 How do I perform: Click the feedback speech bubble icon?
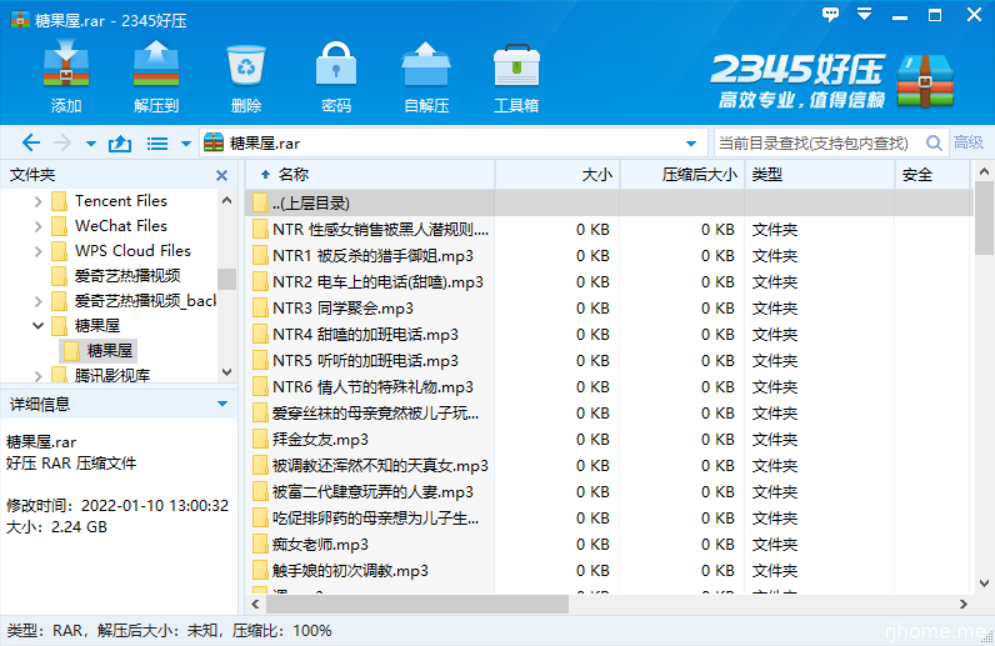(x=830, y=14)
